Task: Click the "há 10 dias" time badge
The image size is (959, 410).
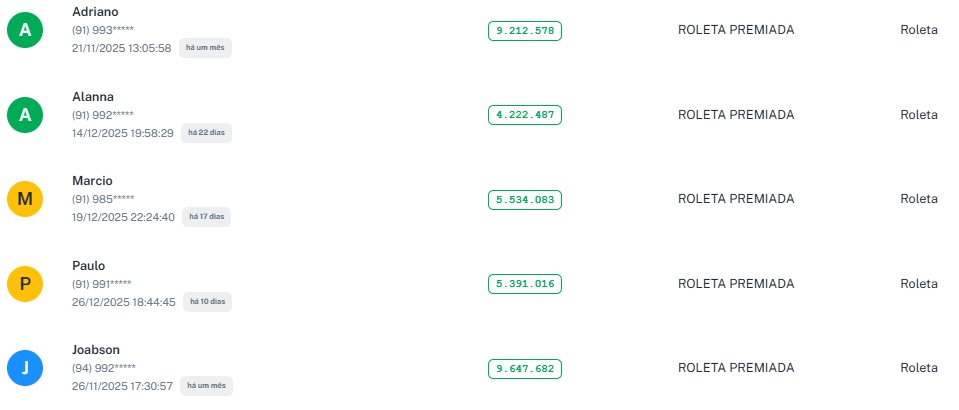Action: 207,302
